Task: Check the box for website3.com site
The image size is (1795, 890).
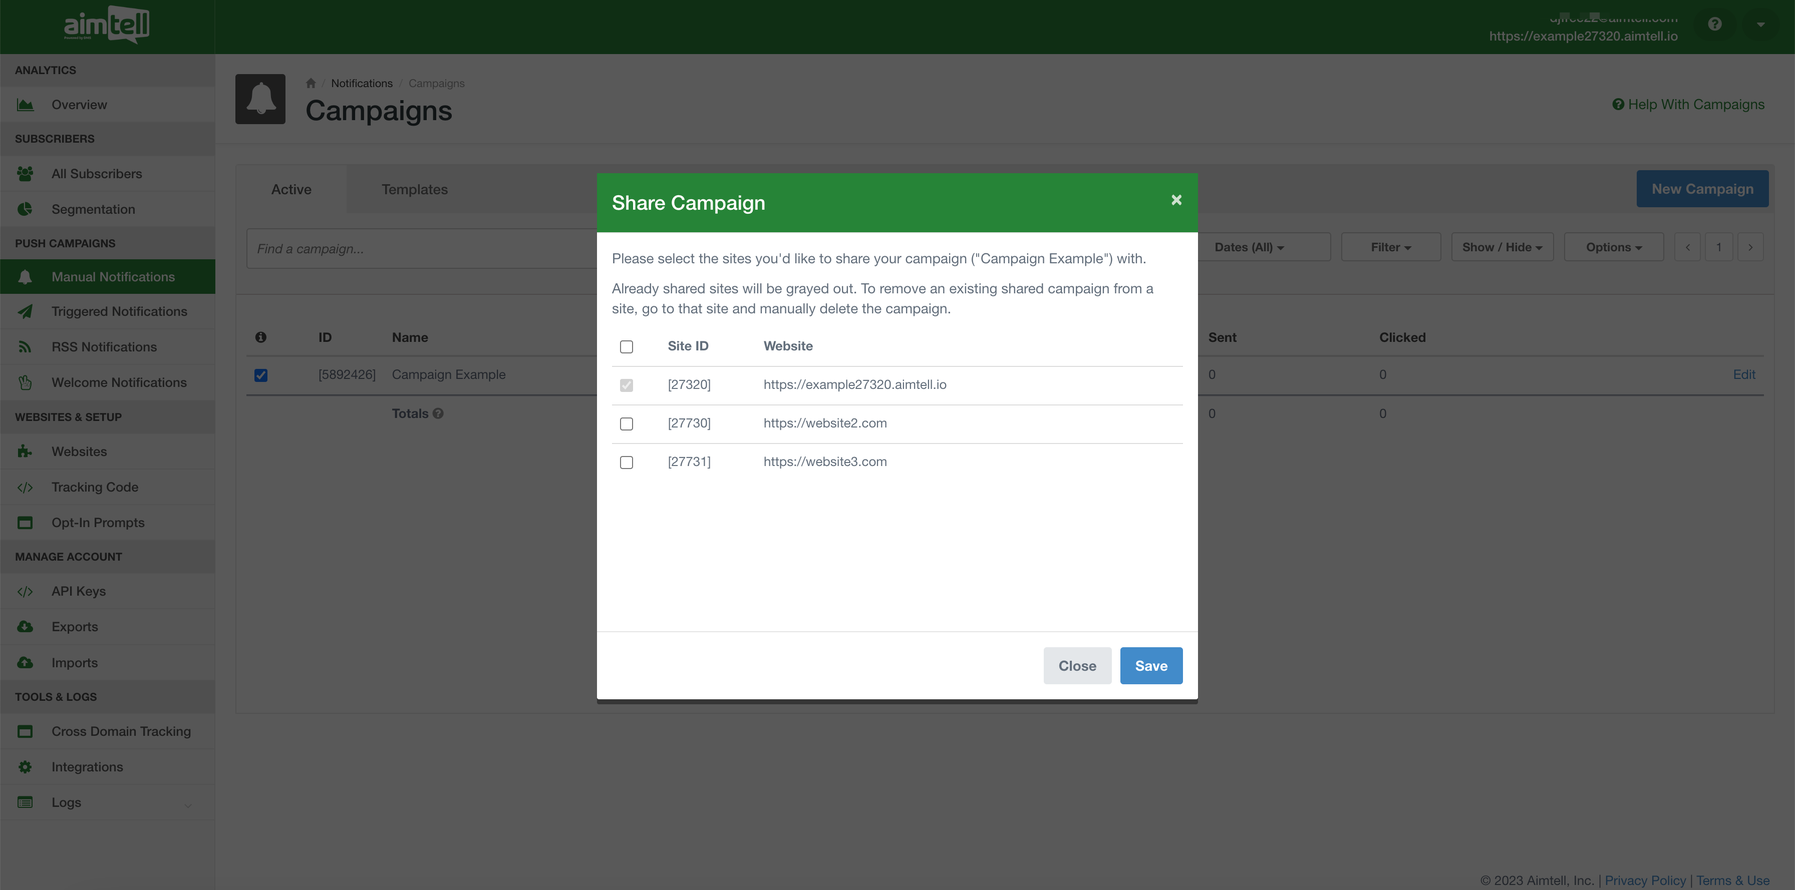Action: click(x=627, y=462)
